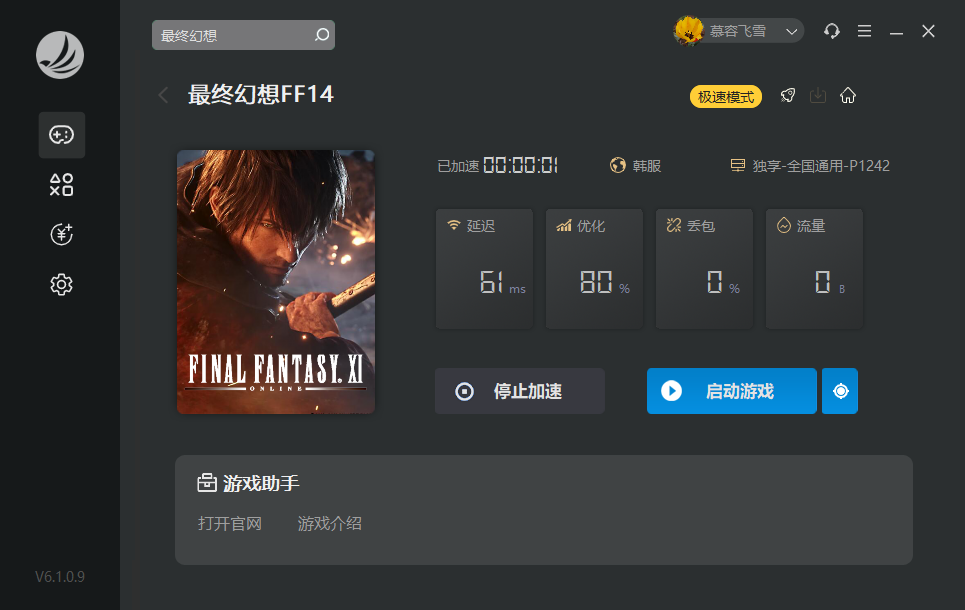Open the 打开官网 link
965x610 pixels.
(x=230, y=523)
